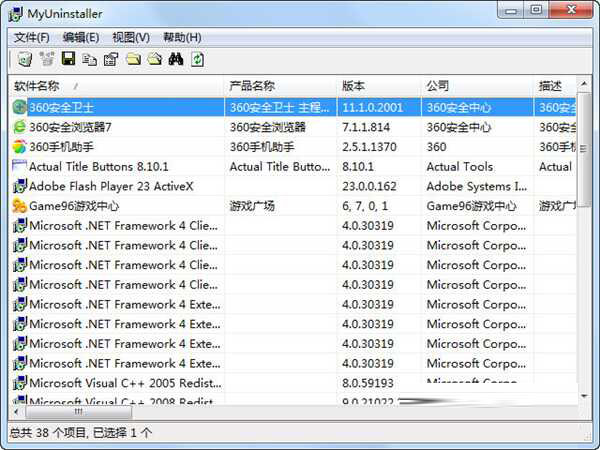Click the open-folder toolbar icon
The height and width of the screenshot is (450, 600).
(154, 60)
